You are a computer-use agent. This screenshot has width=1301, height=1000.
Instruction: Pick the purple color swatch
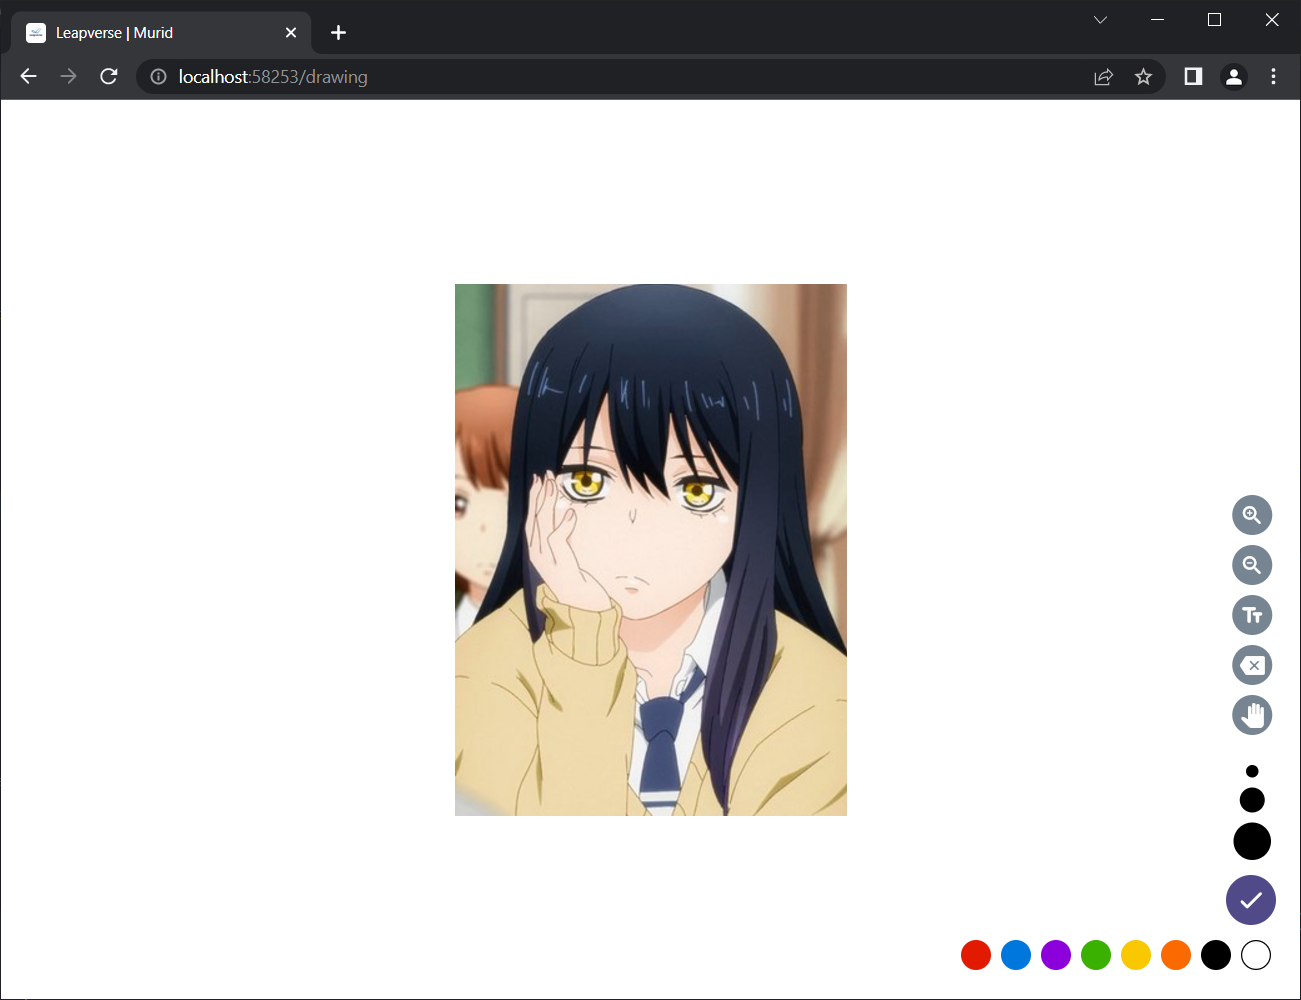coord(1056,955)
